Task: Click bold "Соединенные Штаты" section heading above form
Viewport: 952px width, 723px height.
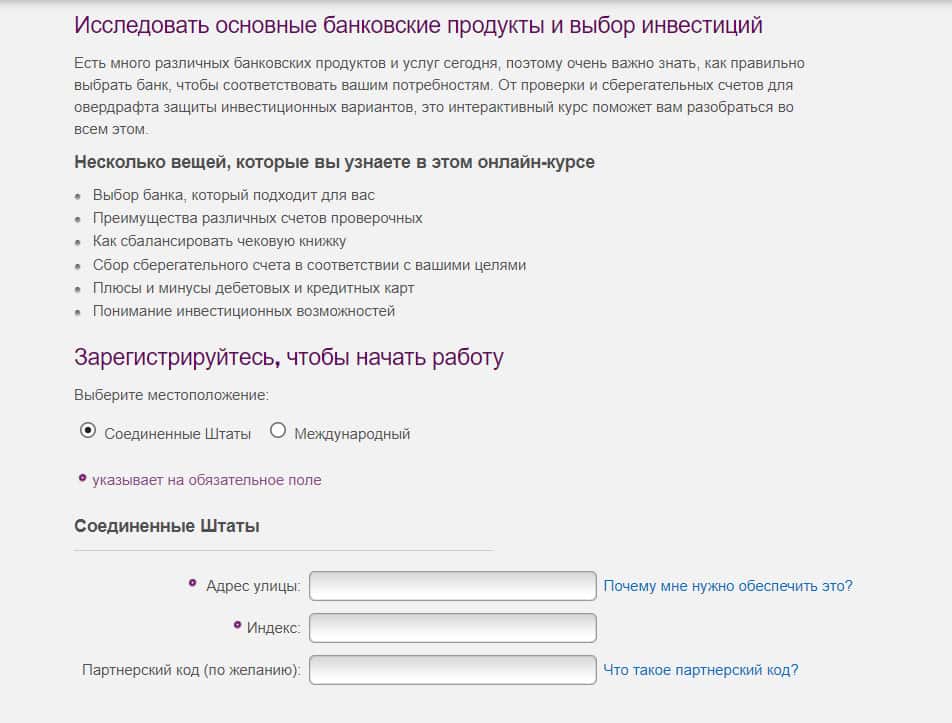Action: coord(167,526)
